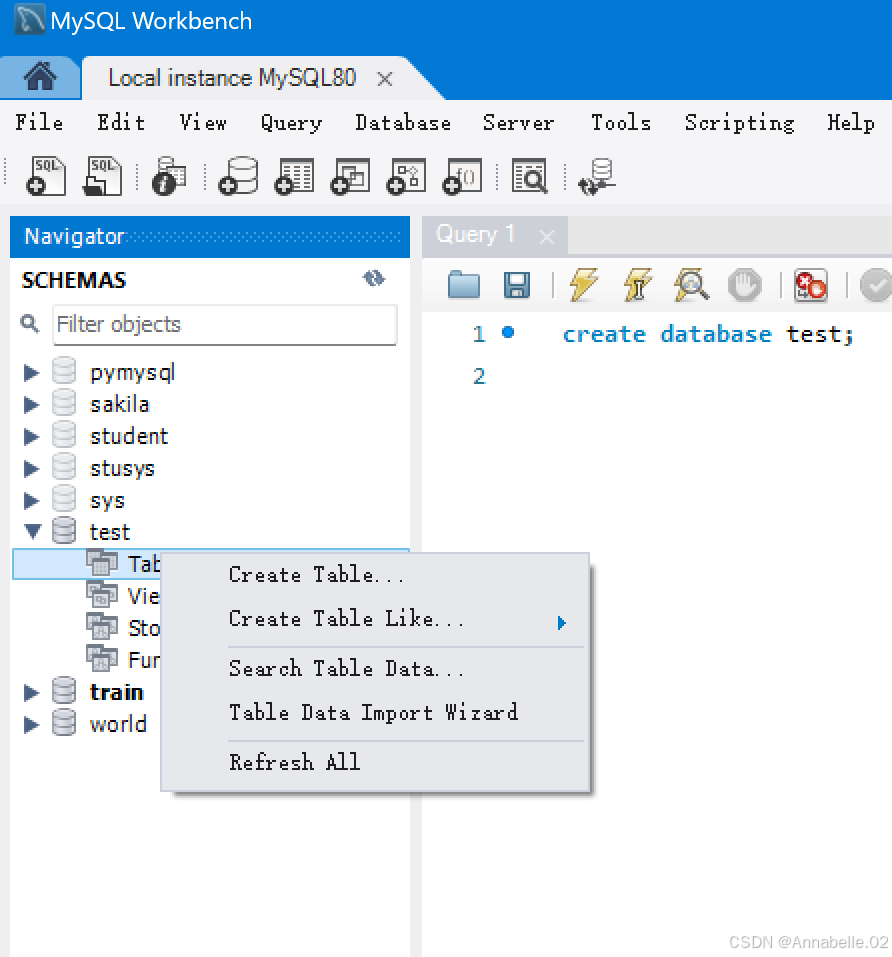The width and height of the screenshot is (892, 957).
Task: Click the Filter objects search field
Action: 225,325
